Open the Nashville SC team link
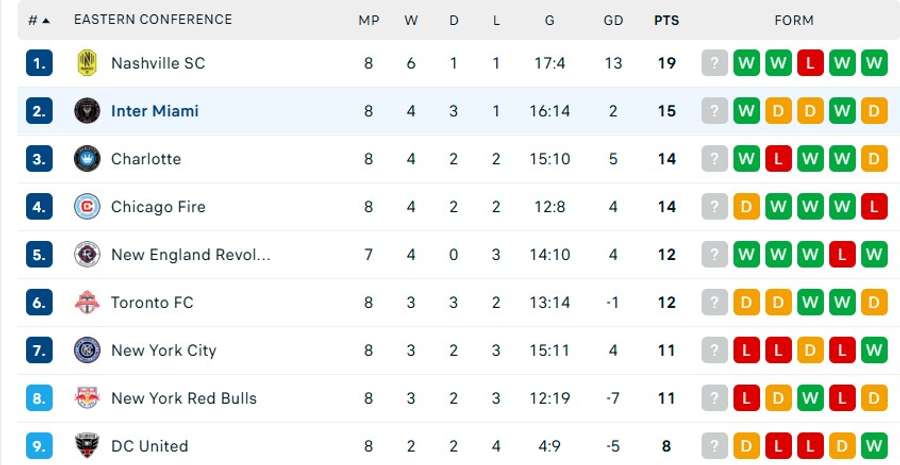 158,63
